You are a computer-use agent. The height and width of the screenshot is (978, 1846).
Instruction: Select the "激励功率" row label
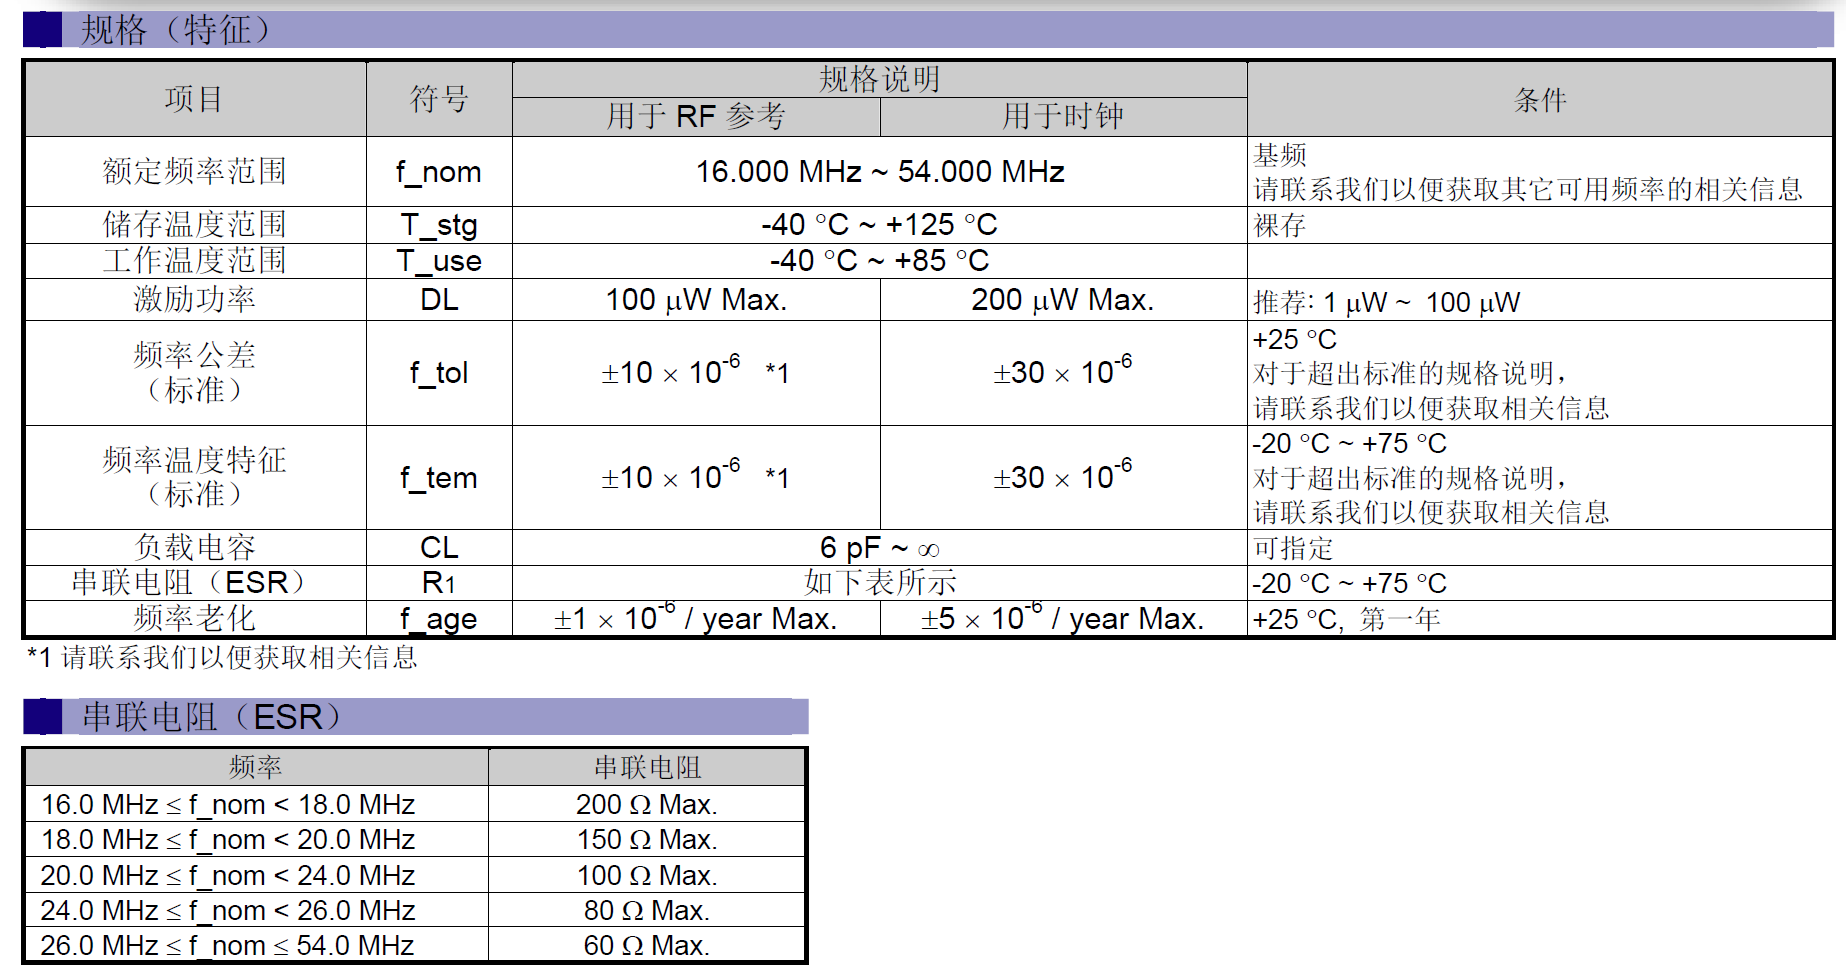point(194,299)
